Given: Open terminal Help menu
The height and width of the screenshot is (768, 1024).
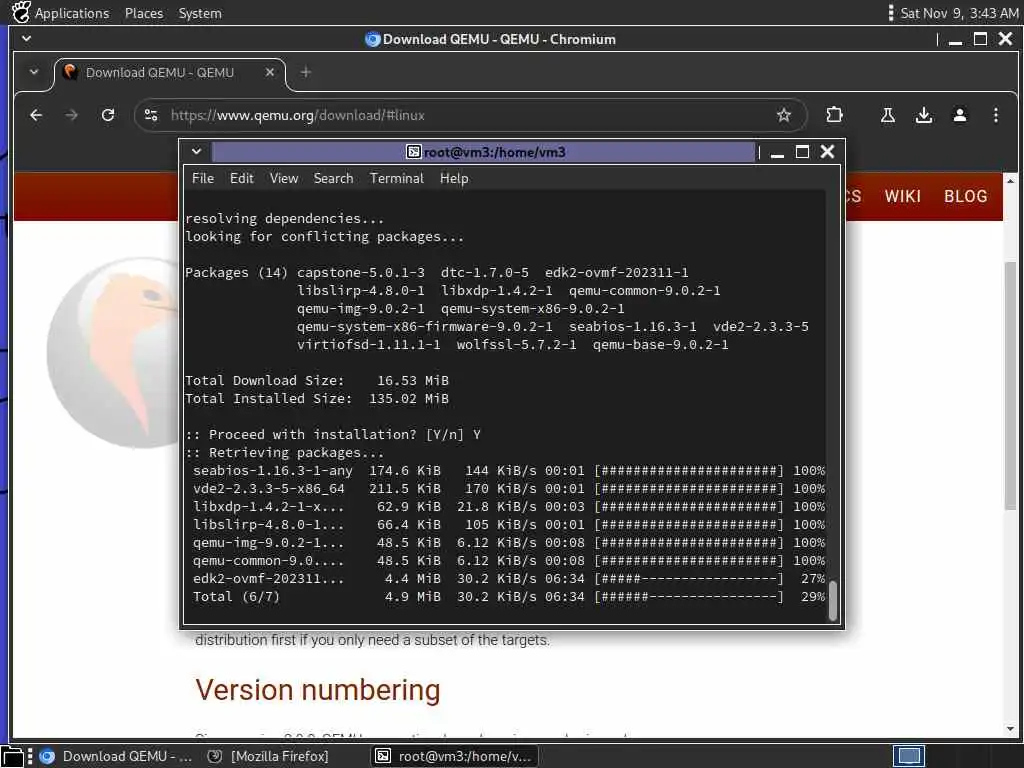Looking at the screenshot, I should (x=454, y=178).
